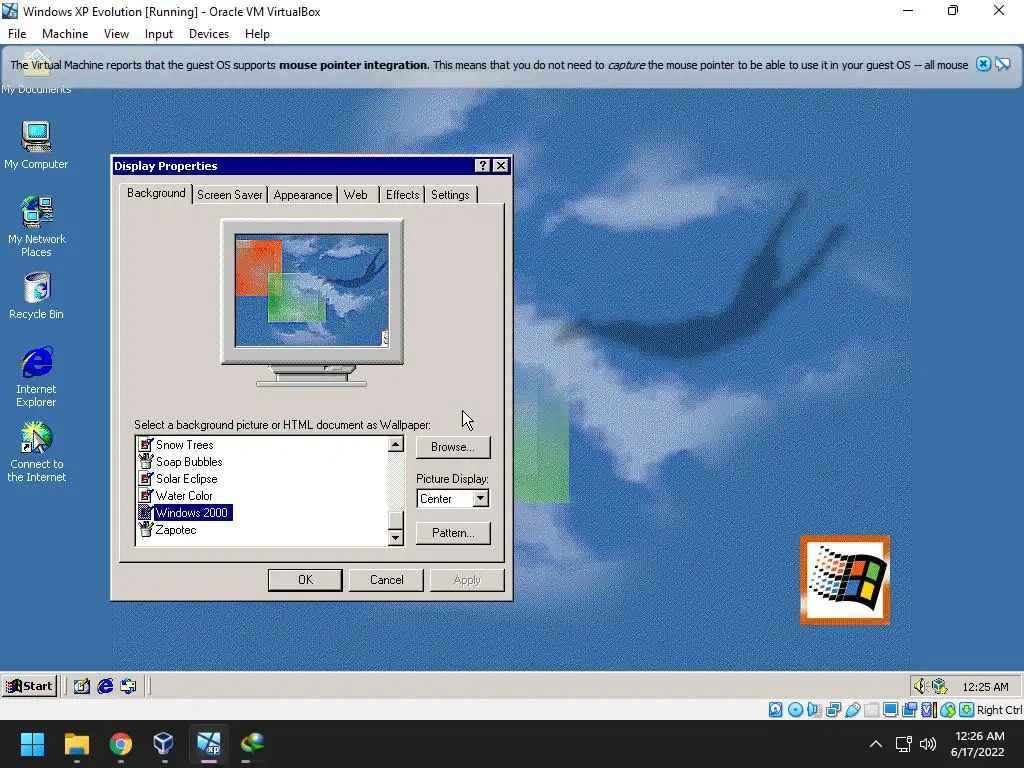Click VirtualBox recording status icon
This screenshot has height=768, width=1024.
909,710
